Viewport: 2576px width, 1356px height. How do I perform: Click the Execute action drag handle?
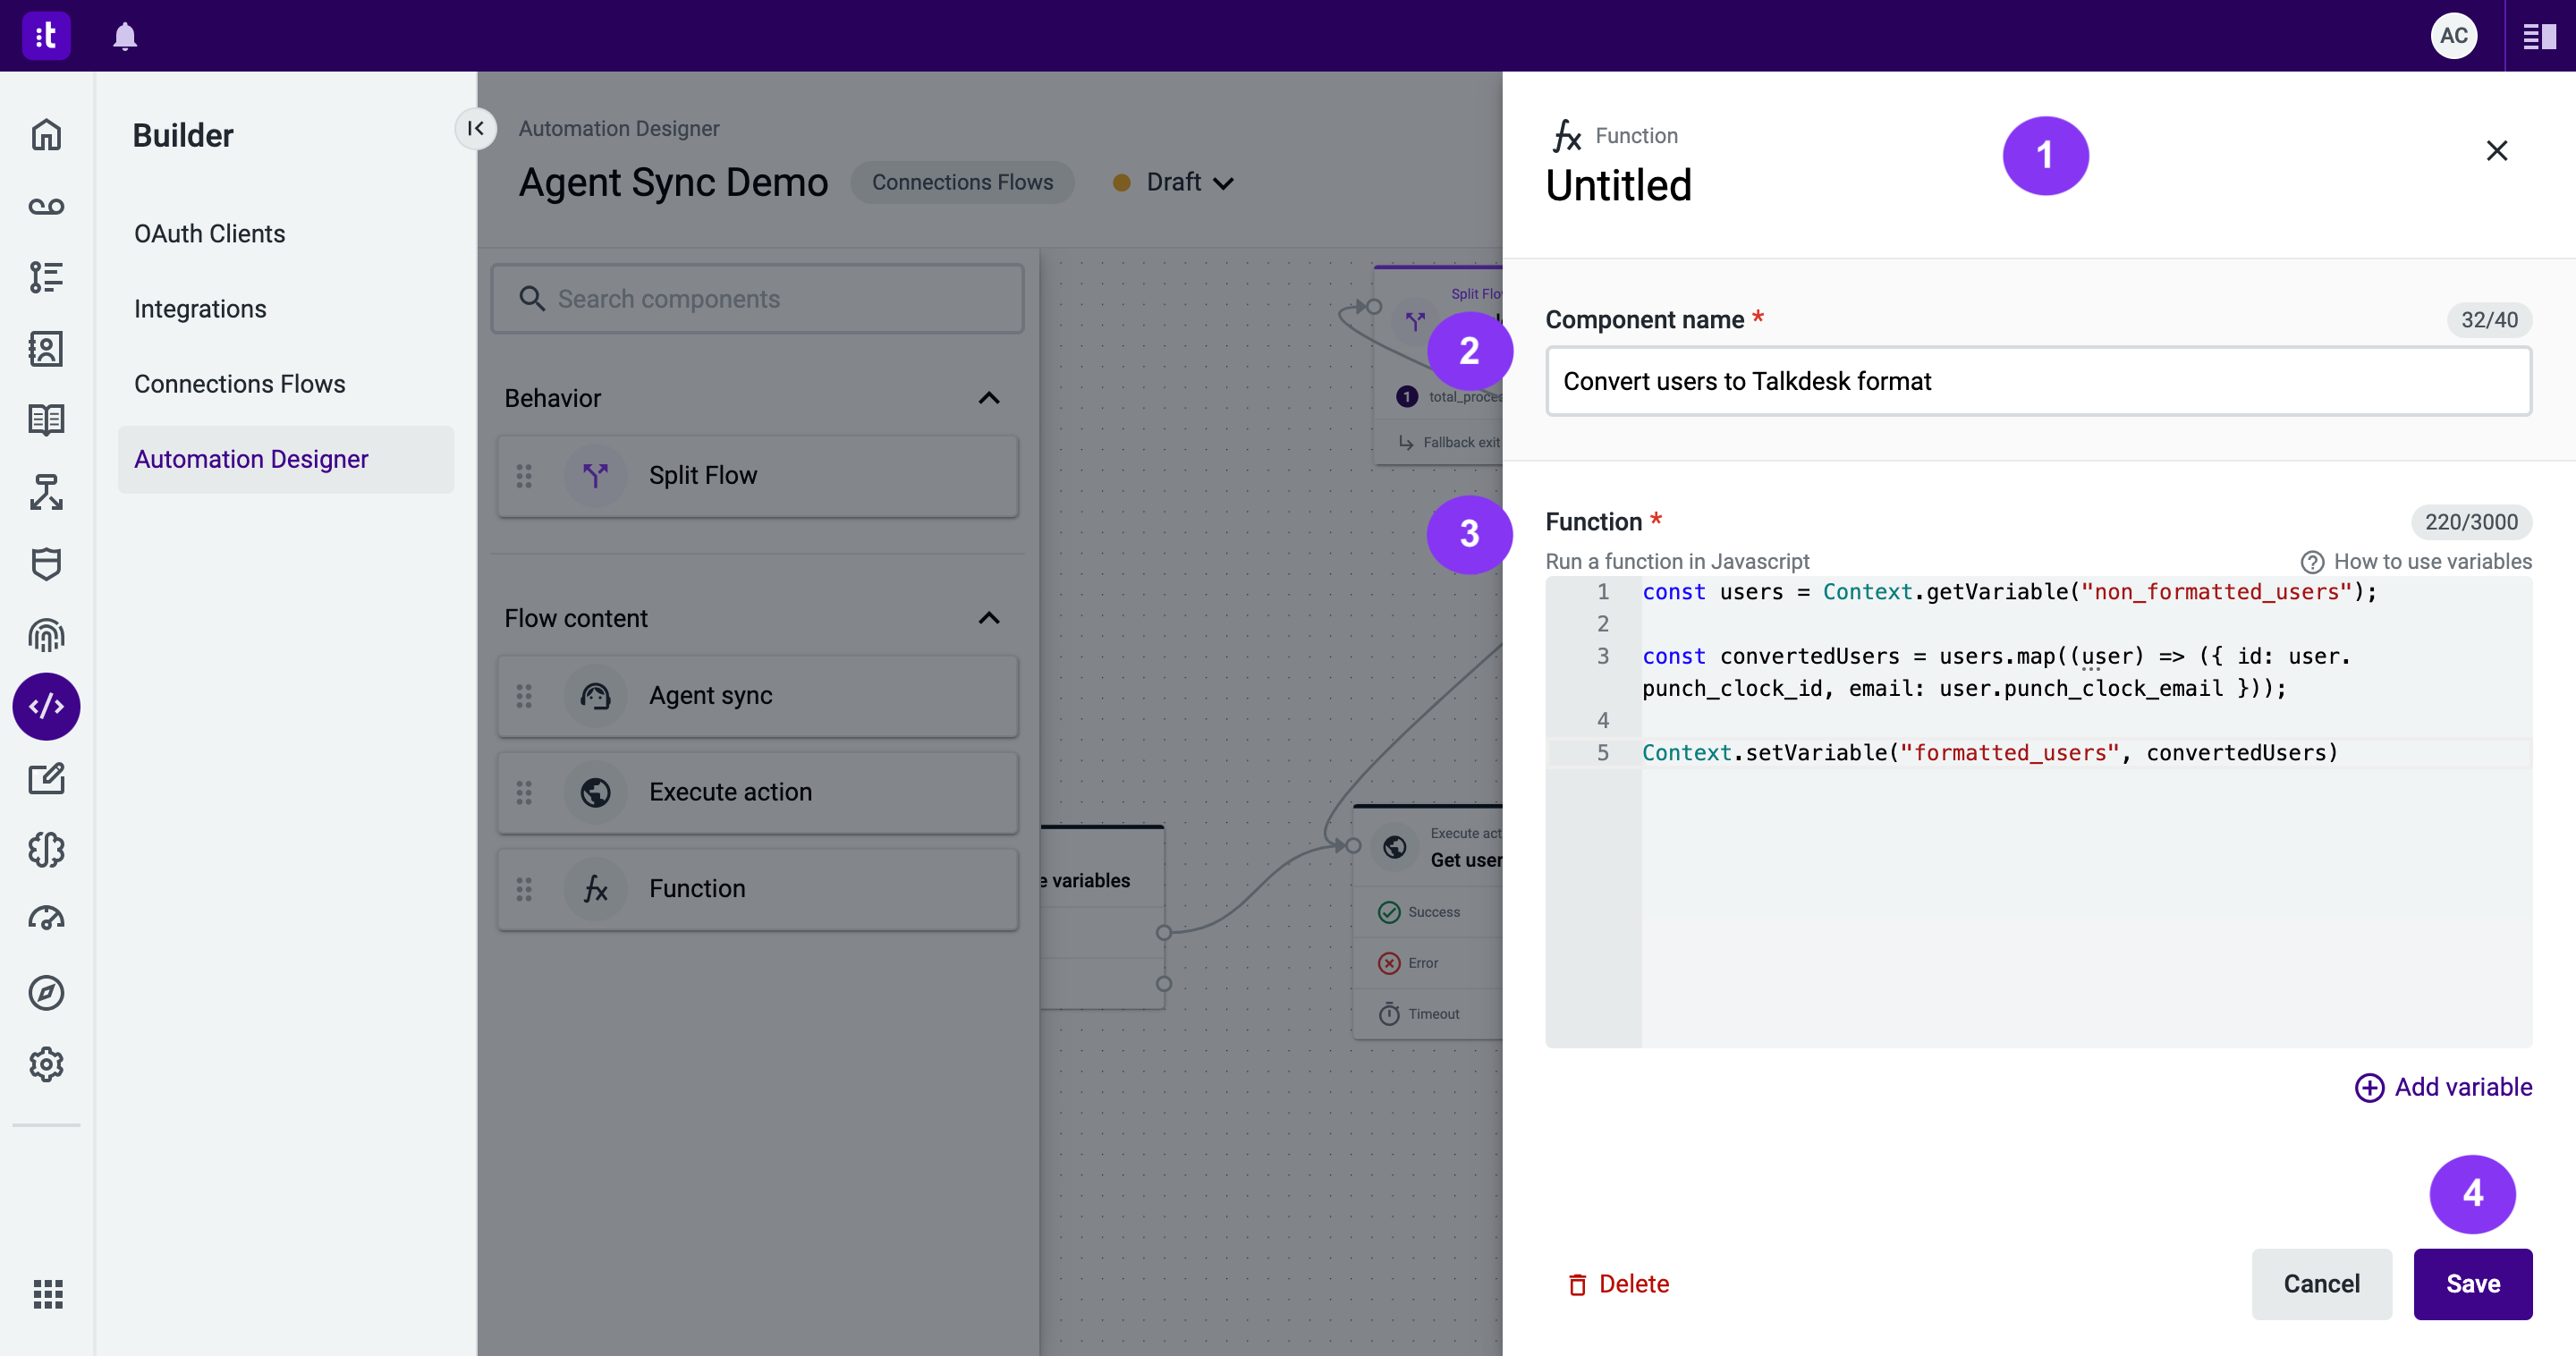point(524,792)
